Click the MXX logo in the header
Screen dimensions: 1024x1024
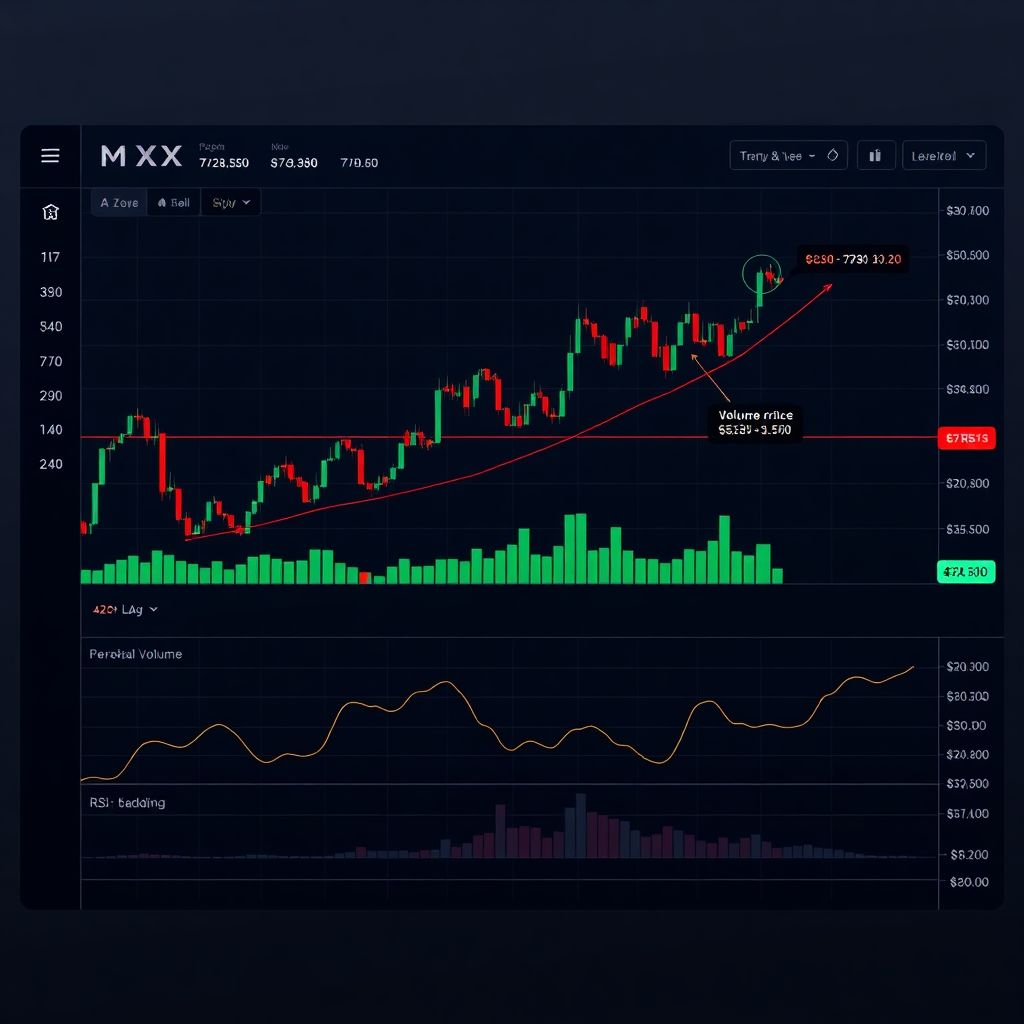[140, 156]
